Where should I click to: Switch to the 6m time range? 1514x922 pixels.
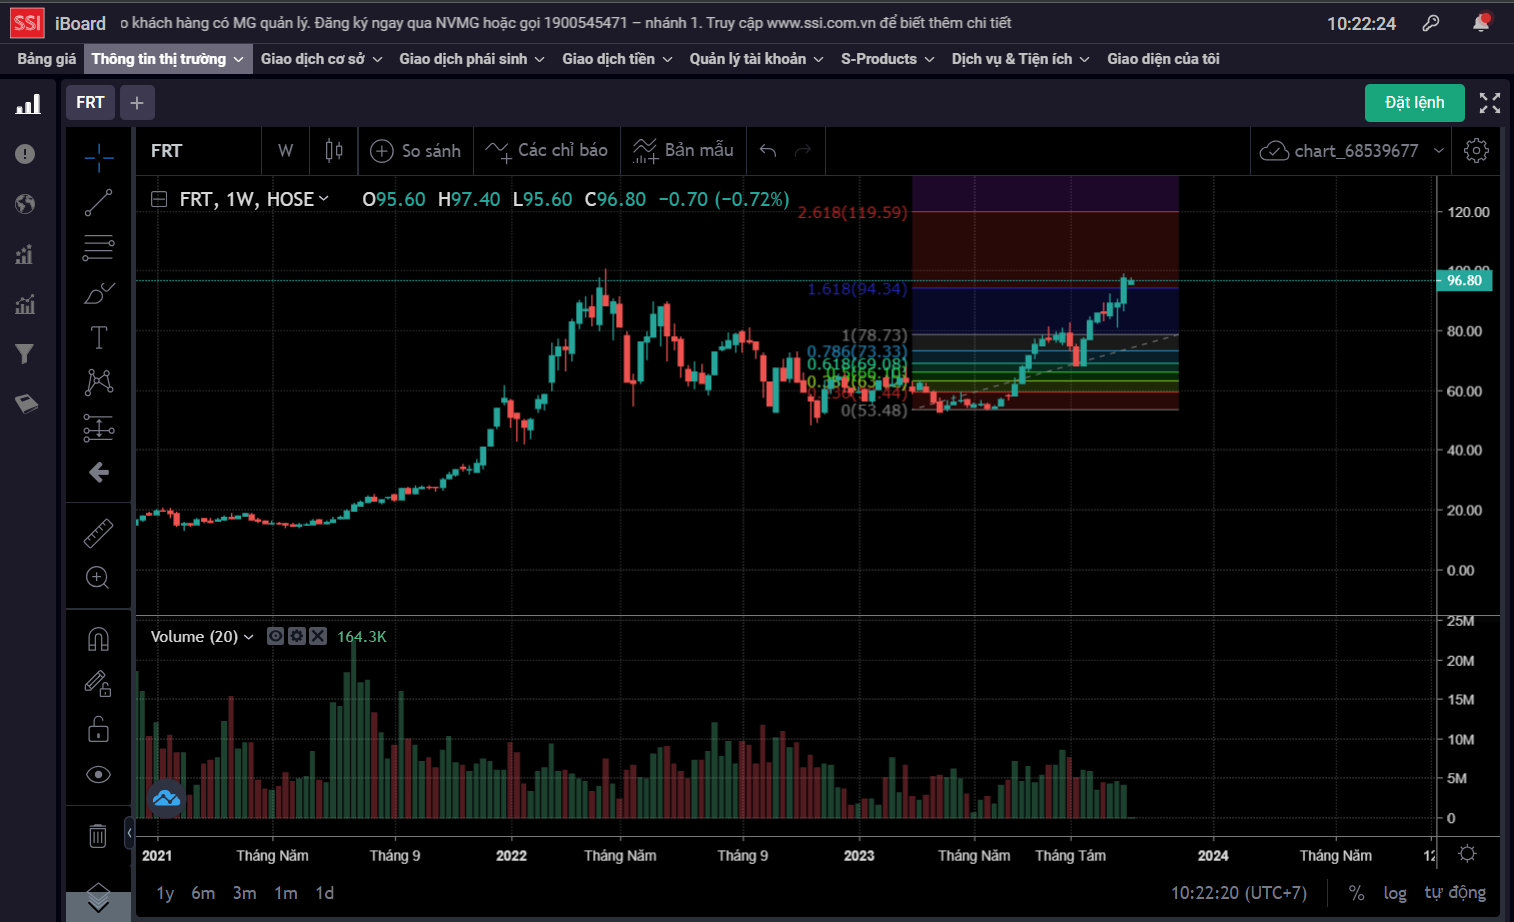tap(203, 893)
